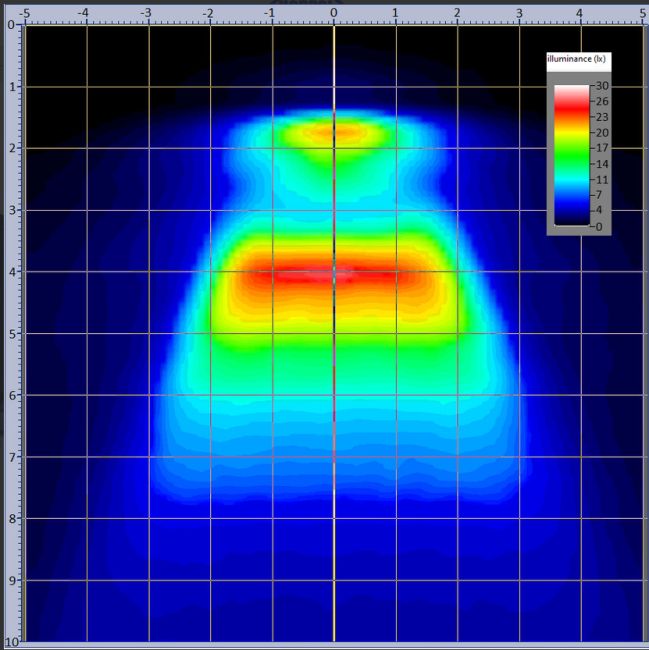Click the -5 label on the top axis
Viewport: 649px width, 650px height.
point(23,14)
